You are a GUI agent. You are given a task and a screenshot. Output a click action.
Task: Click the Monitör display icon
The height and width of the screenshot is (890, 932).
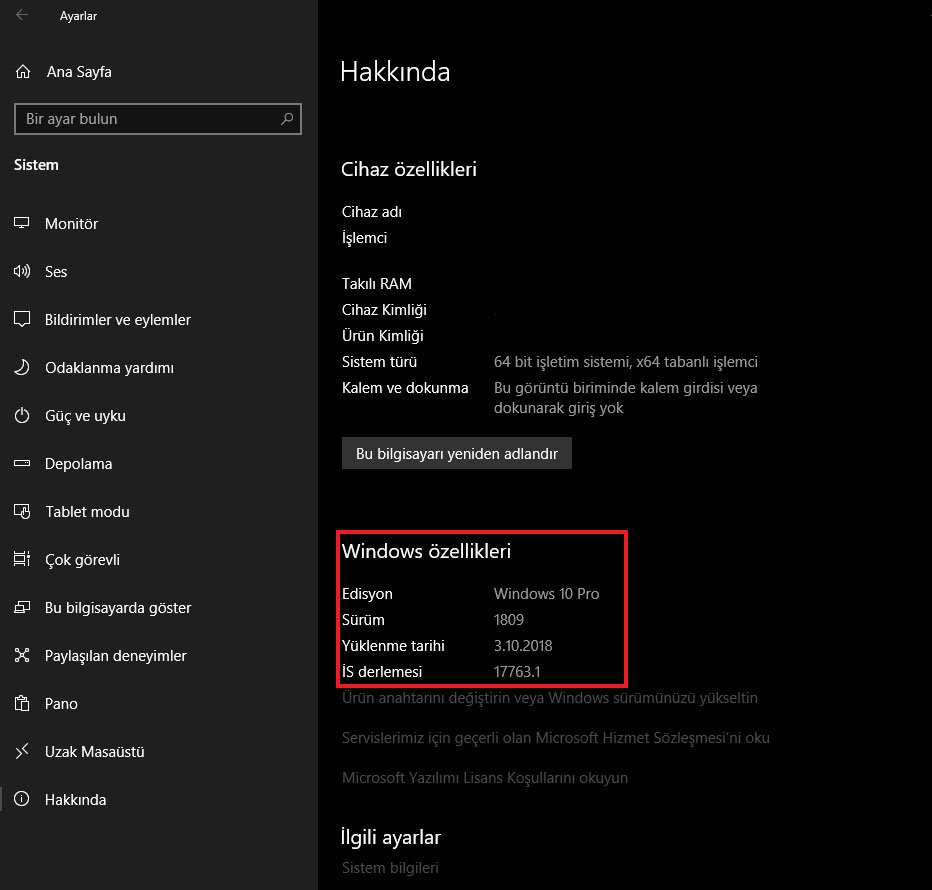[22, 224]
